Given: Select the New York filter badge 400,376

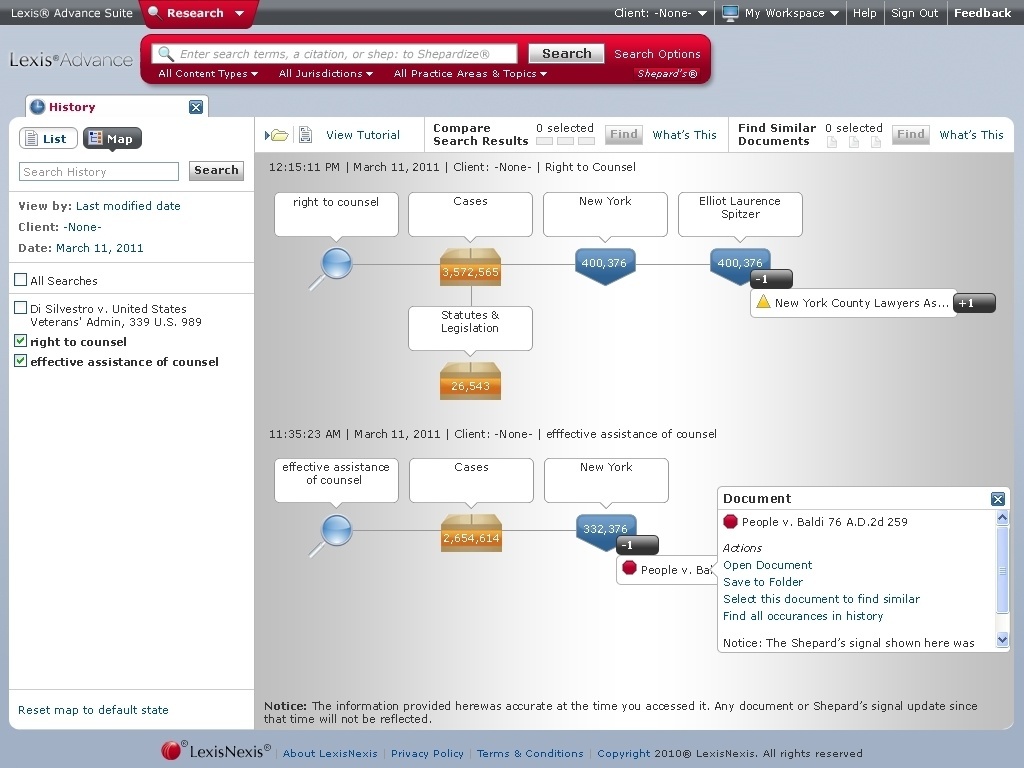Looking at the screenshot, I should pos(605,266).
